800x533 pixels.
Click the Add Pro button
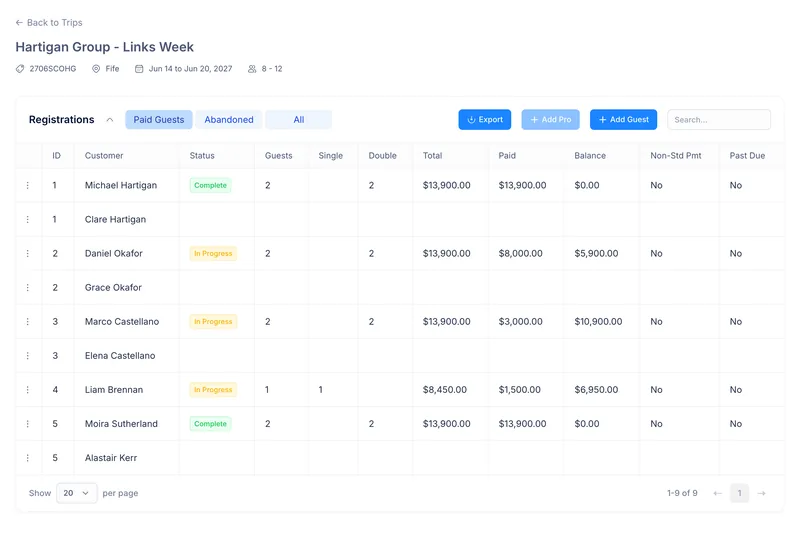(551, 119)
